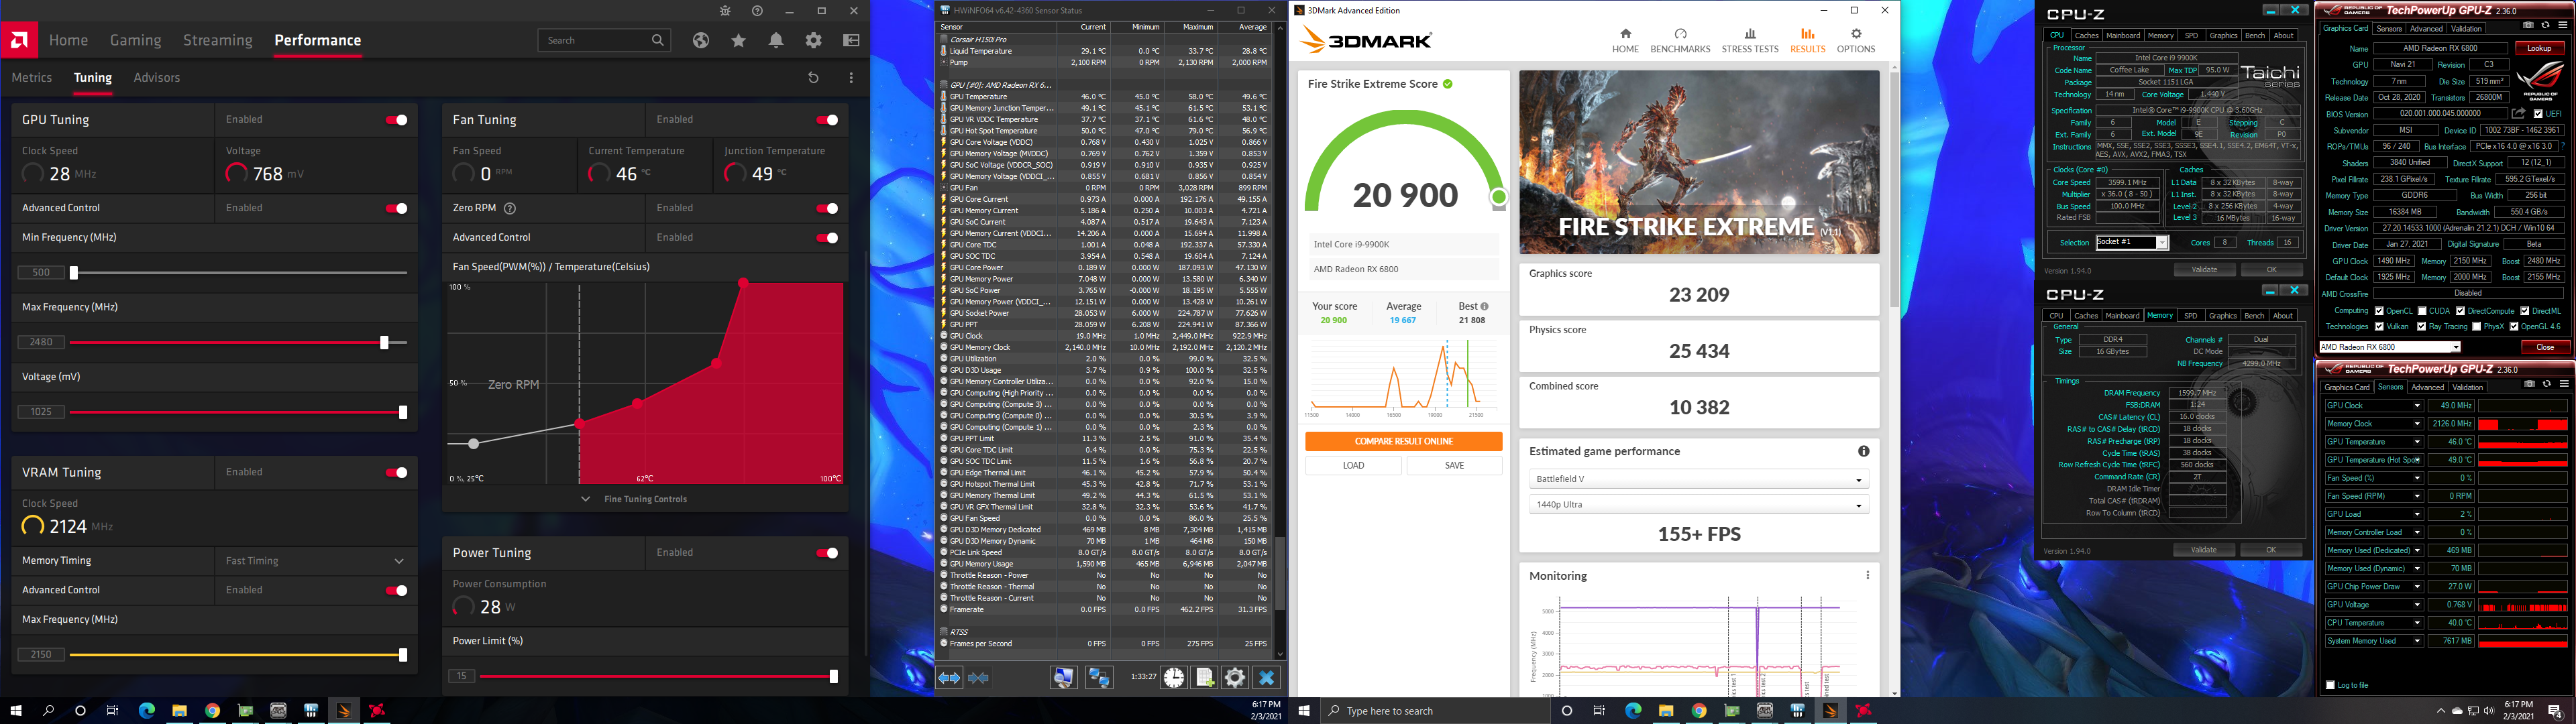The width and height of the screenshot is (2576, 724).
Task: Open the bug report tool in Radeon Software
Action: point(725,11)
